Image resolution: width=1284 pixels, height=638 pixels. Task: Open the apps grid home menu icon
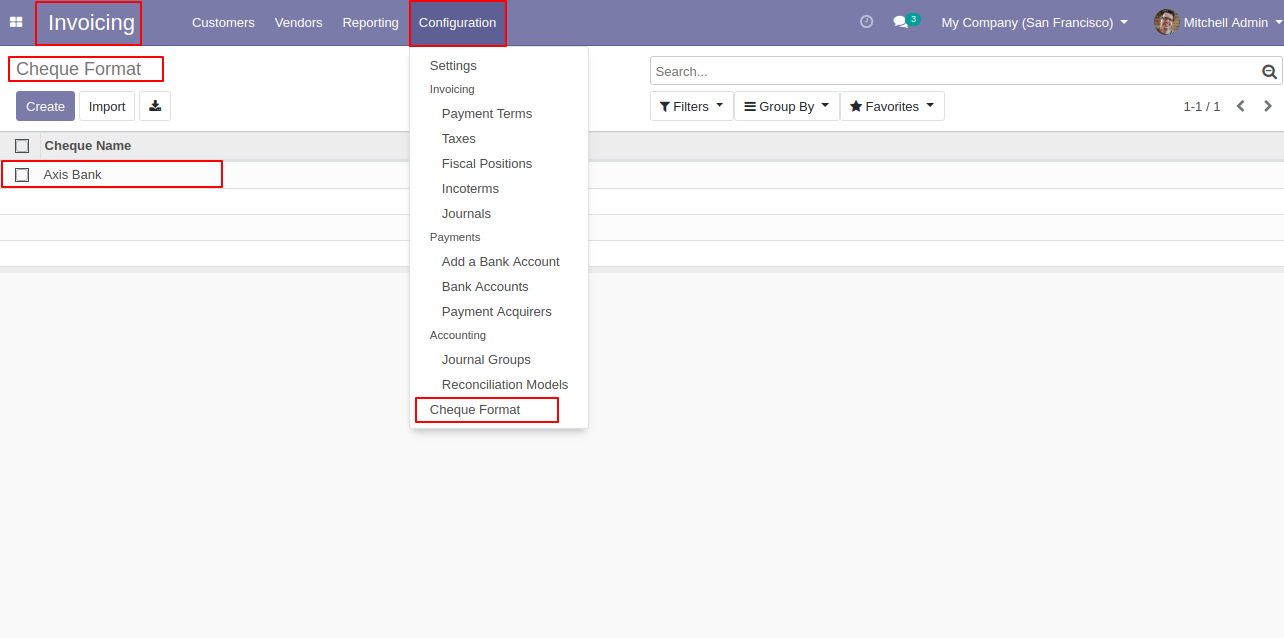(x=16, y=22)
